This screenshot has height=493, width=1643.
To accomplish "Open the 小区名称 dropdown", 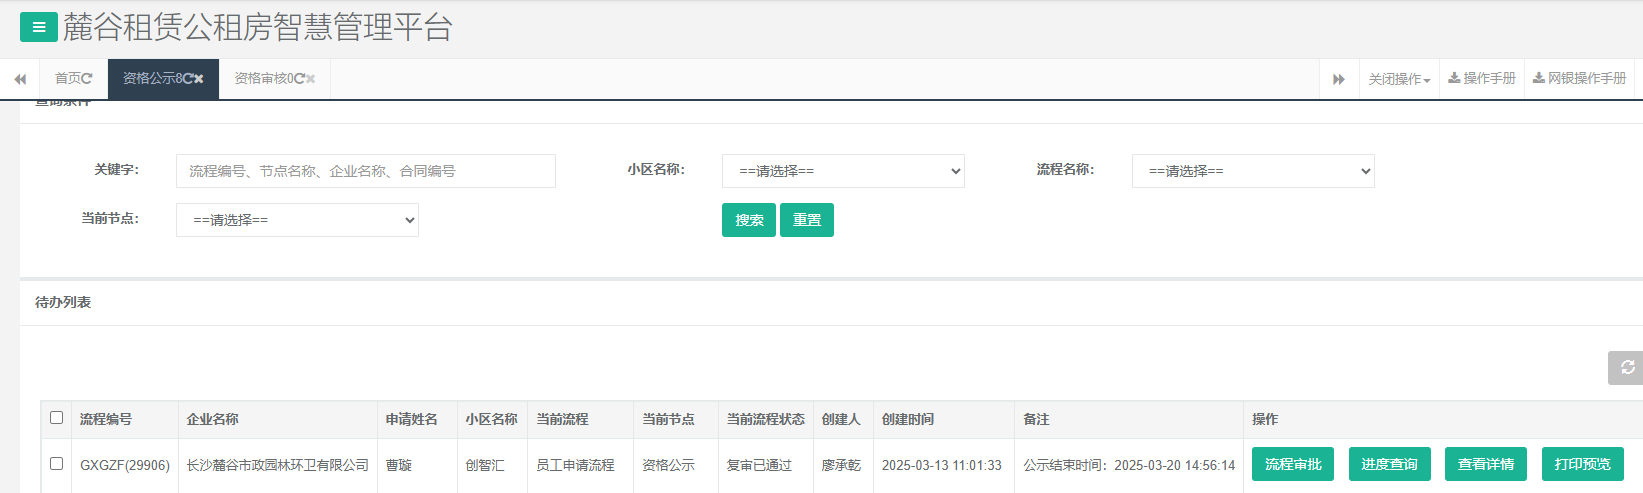I will (843, 171).
